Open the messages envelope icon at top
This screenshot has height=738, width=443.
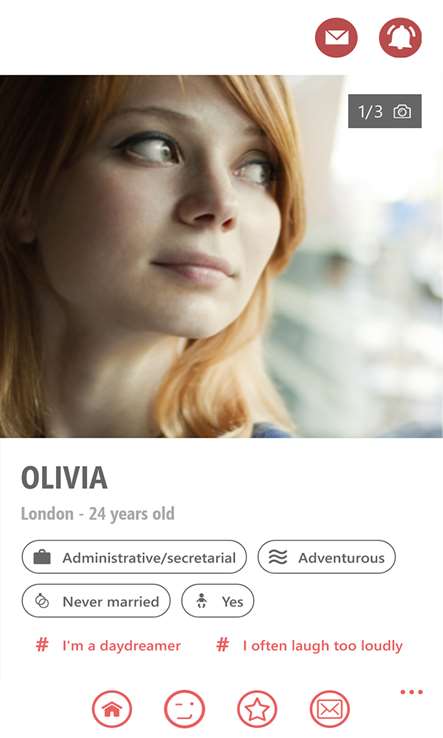point(336,38)
